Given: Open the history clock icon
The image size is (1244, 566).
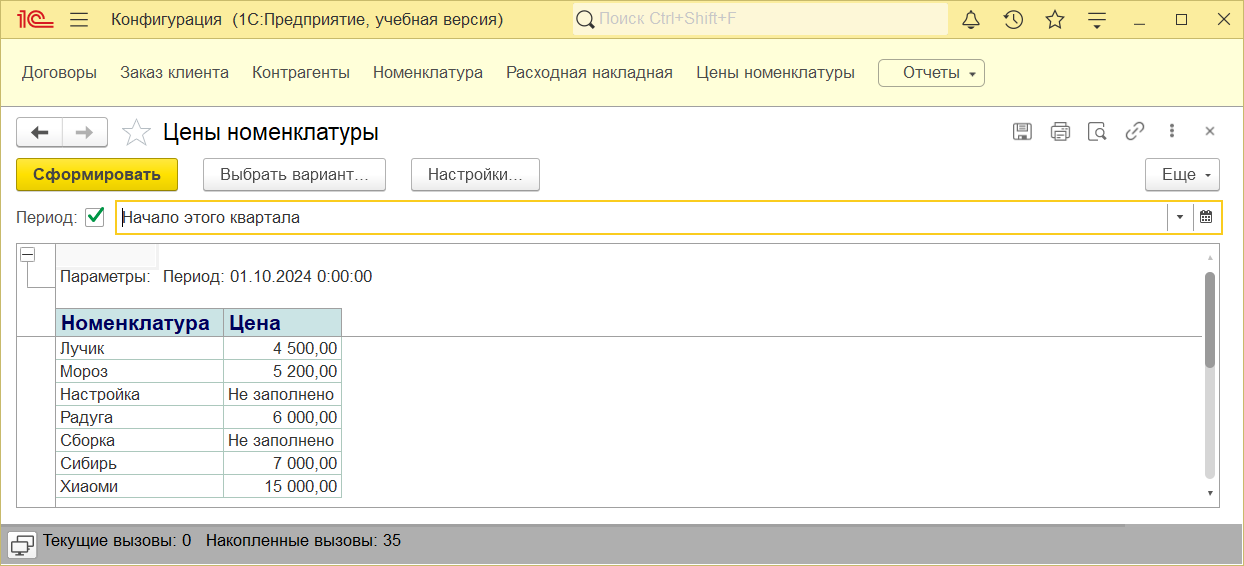Looking at the screenshot, I should (x=1013, y=19).
